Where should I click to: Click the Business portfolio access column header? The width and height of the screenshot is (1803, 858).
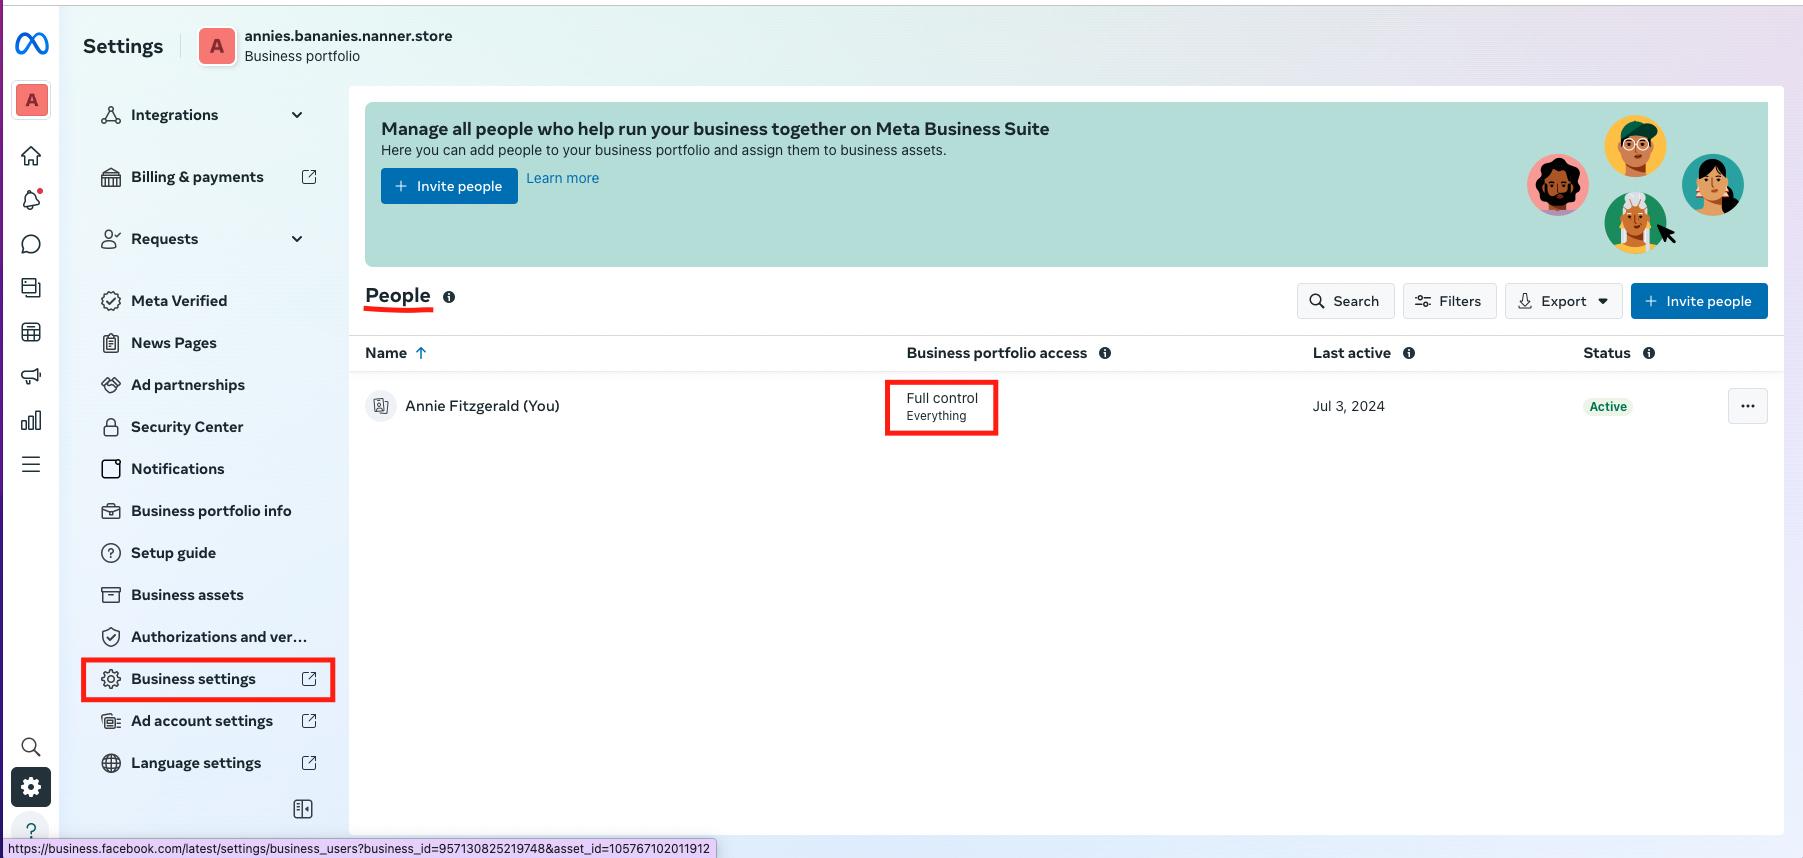(996, 353)
